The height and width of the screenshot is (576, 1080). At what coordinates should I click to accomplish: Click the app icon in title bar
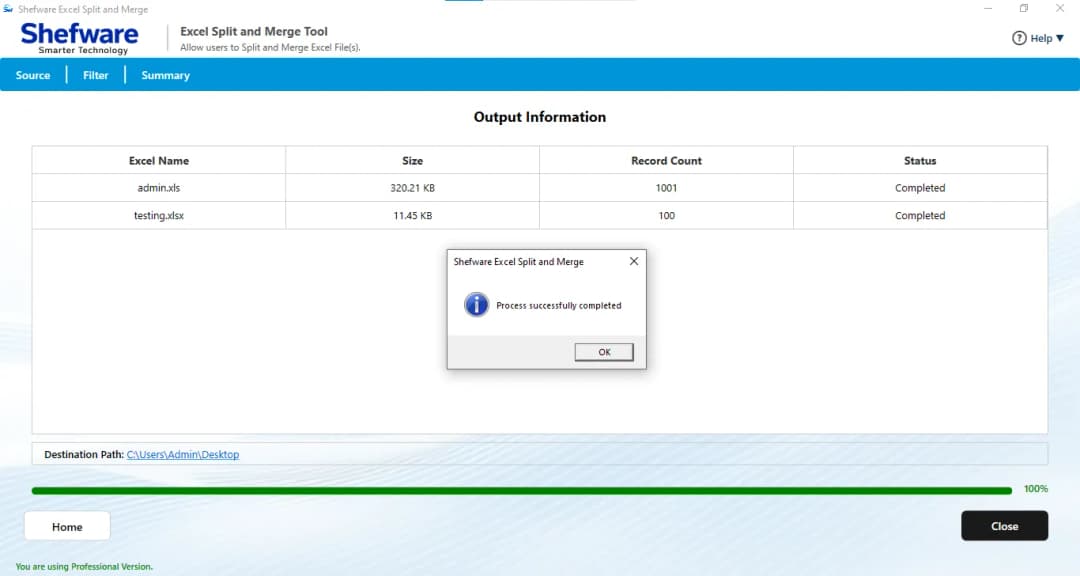pos(8,9)
